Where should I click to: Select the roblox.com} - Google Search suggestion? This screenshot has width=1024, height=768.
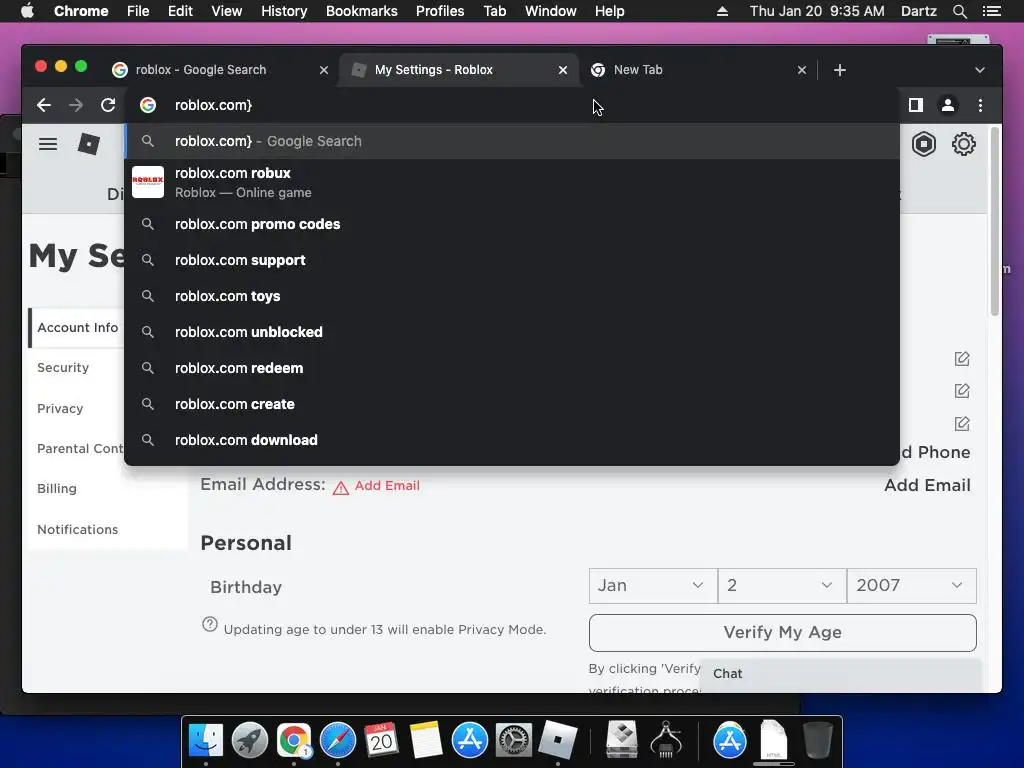coord(512,141)
